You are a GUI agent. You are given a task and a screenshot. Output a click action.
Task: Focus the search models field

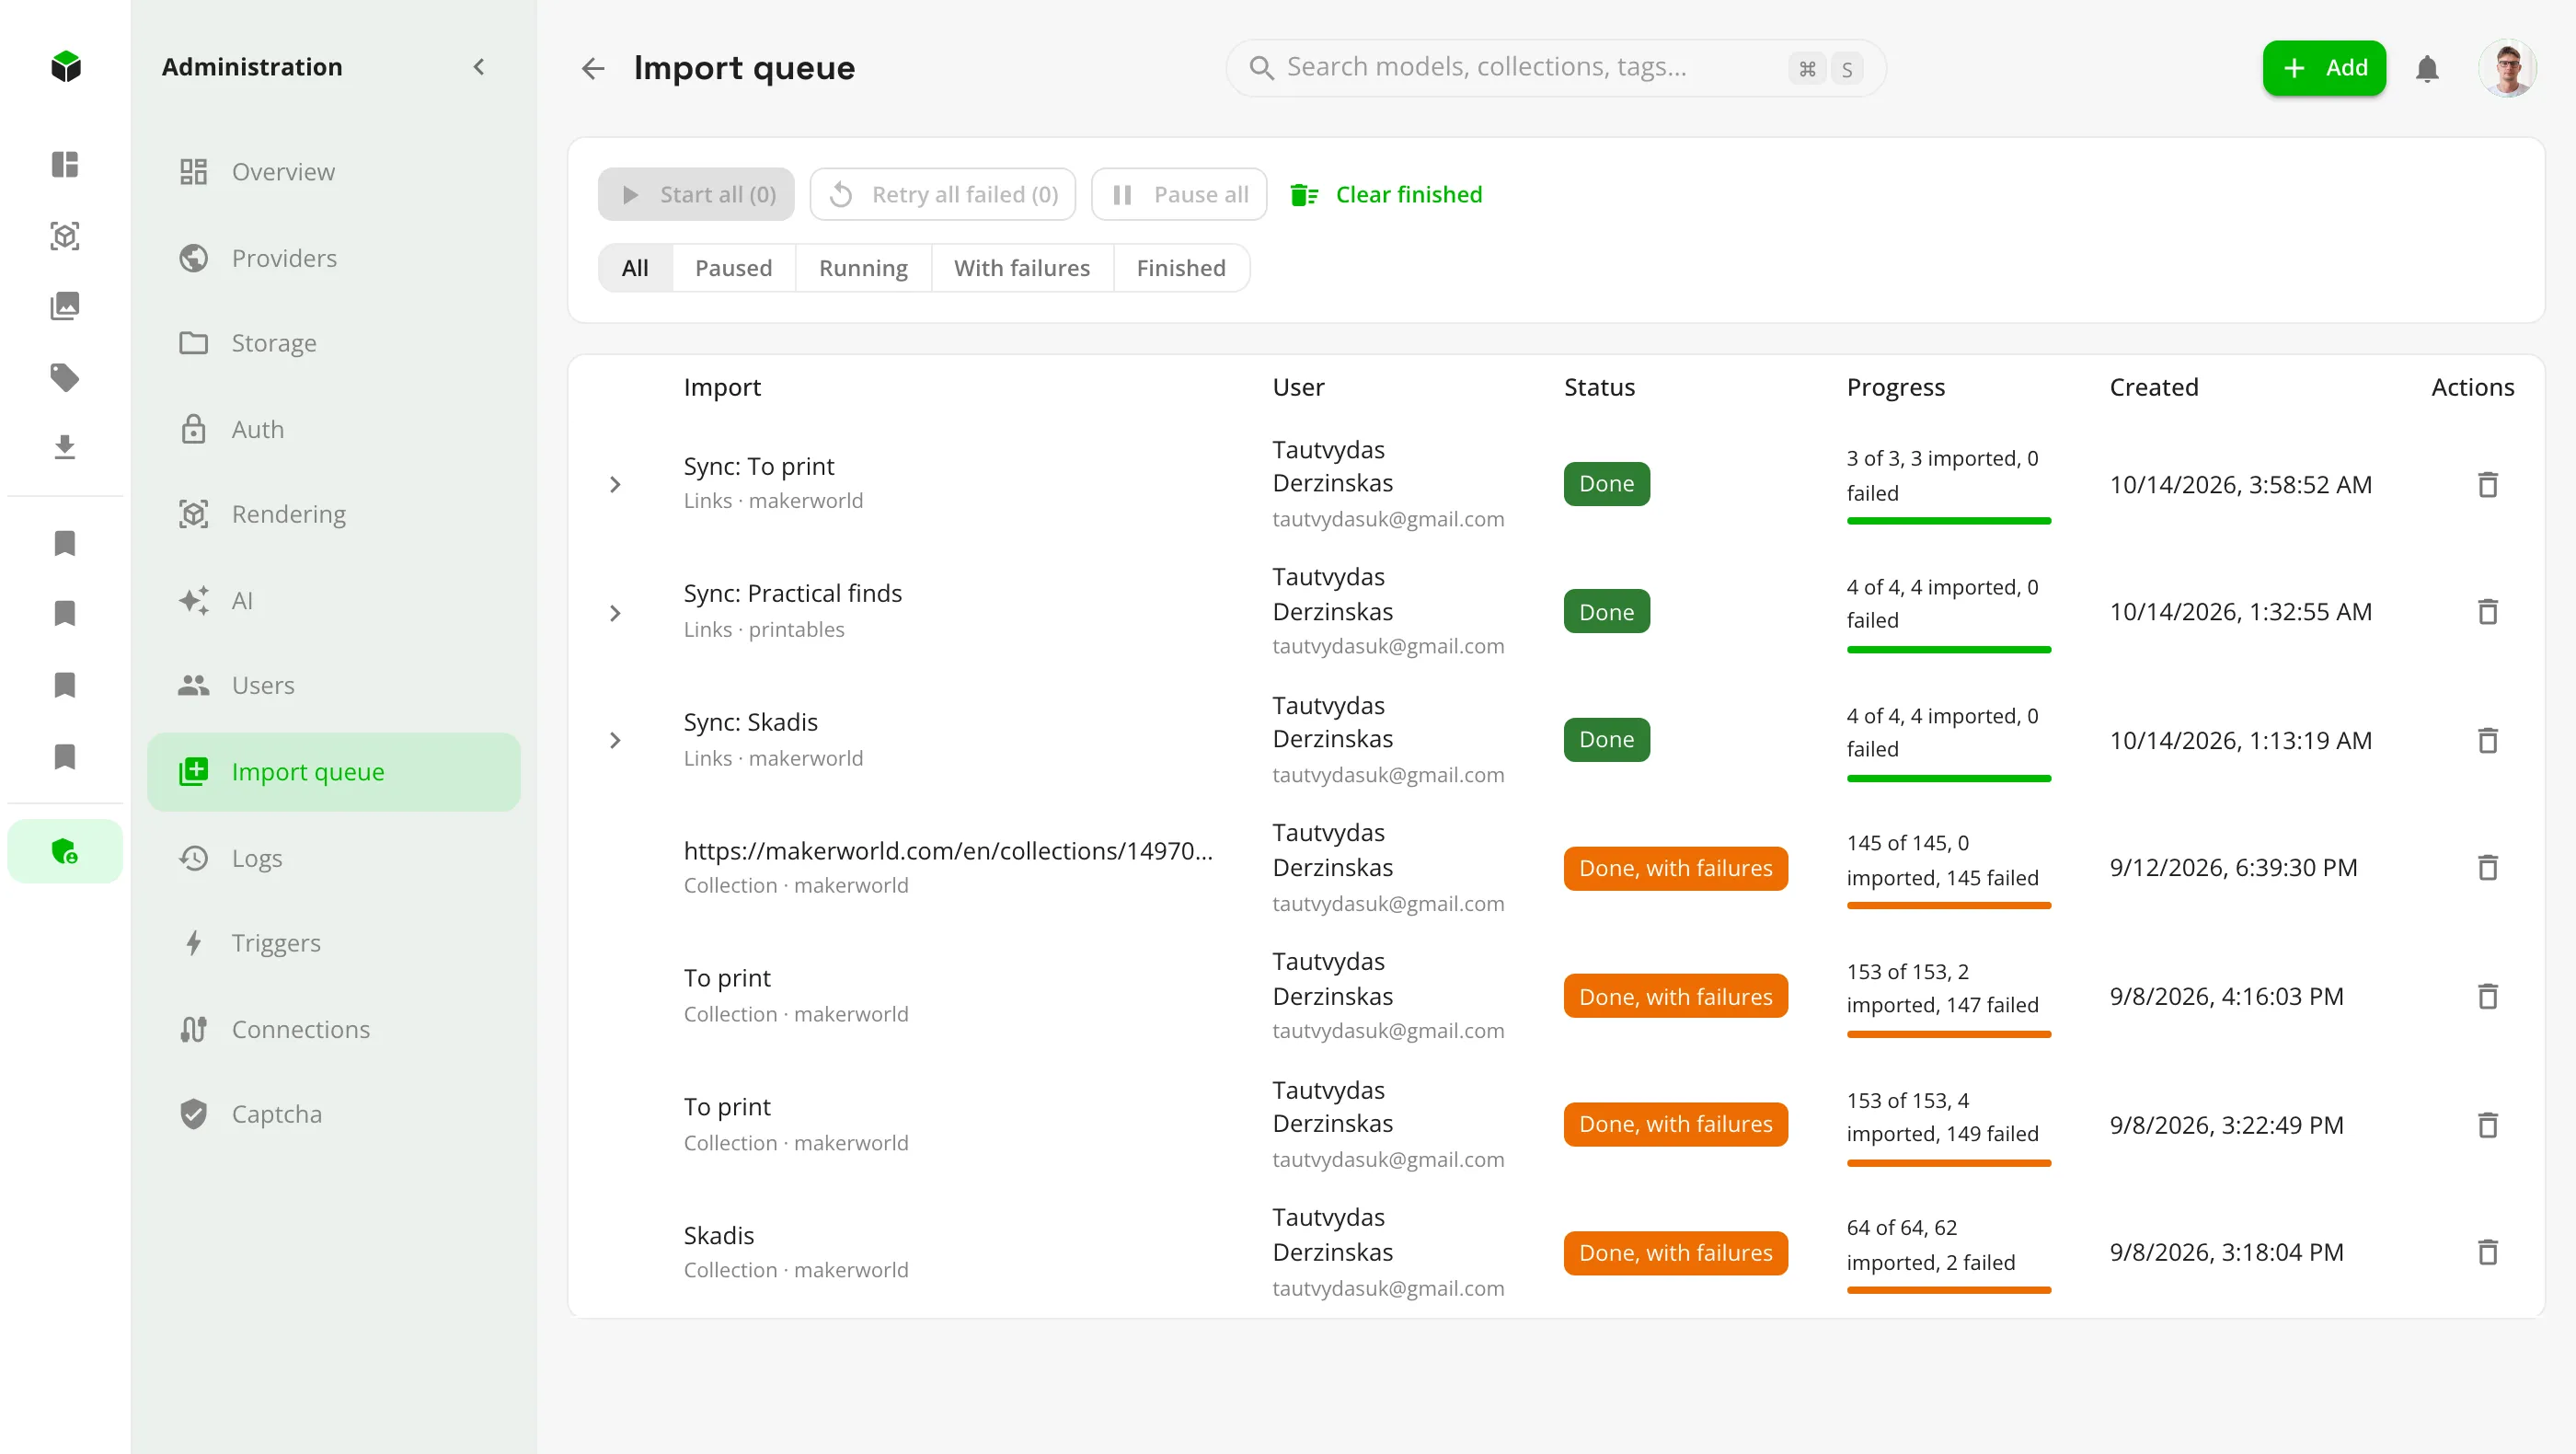pos(1556,68)
